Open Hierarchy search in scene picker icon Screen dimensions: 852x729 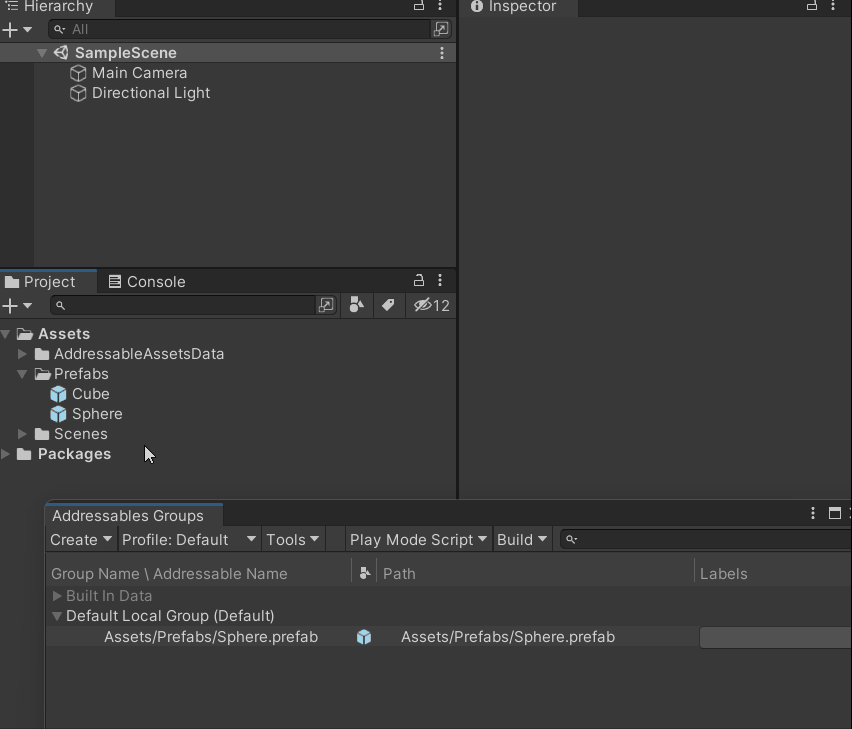(x=441, y=30)
